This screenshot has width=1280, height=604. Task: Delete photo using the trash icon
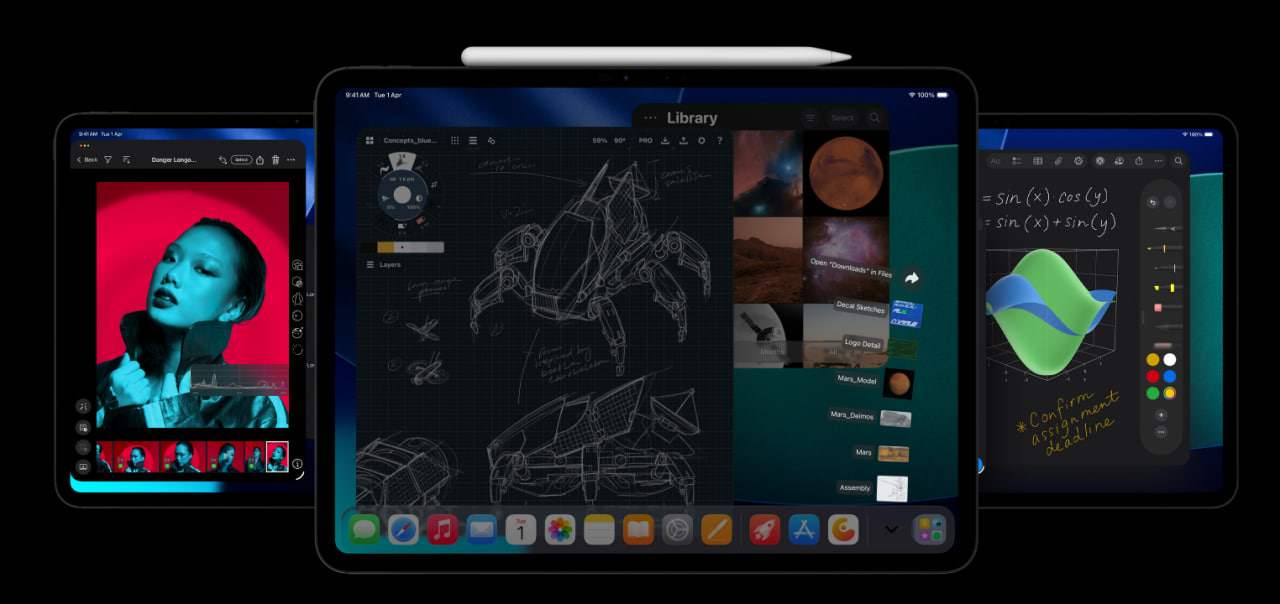click(x=276, y=160)
